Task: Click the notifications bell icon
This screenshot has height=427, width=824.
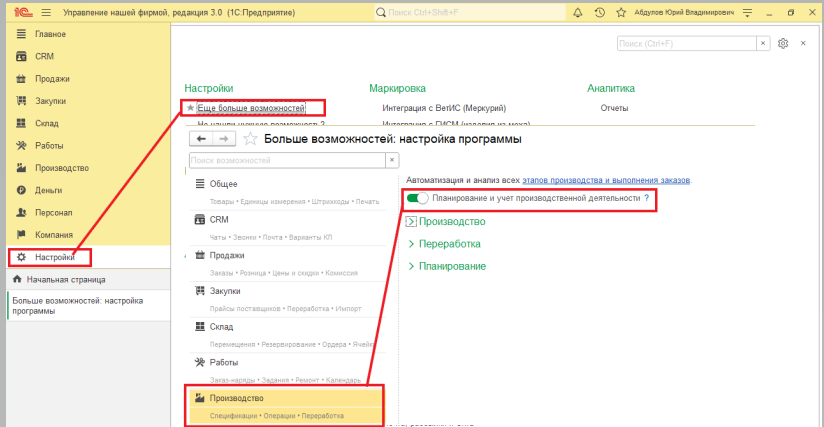Action: 578,13
